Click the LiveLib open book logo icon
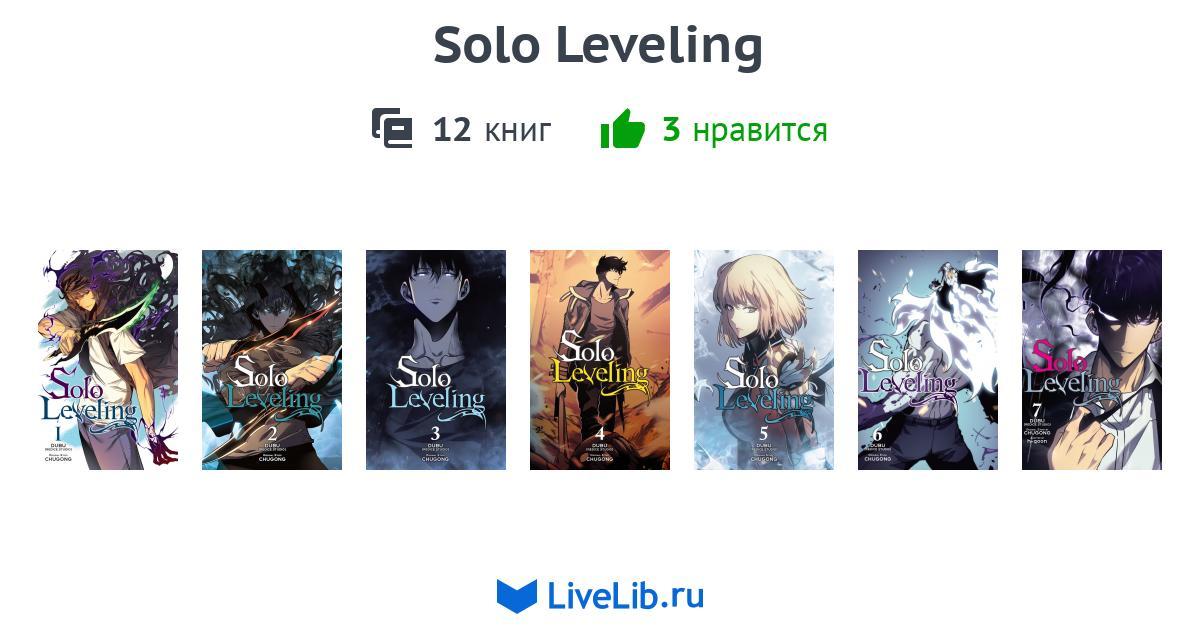The height and width of the screenshot is (630, 1200). [517, 596]
